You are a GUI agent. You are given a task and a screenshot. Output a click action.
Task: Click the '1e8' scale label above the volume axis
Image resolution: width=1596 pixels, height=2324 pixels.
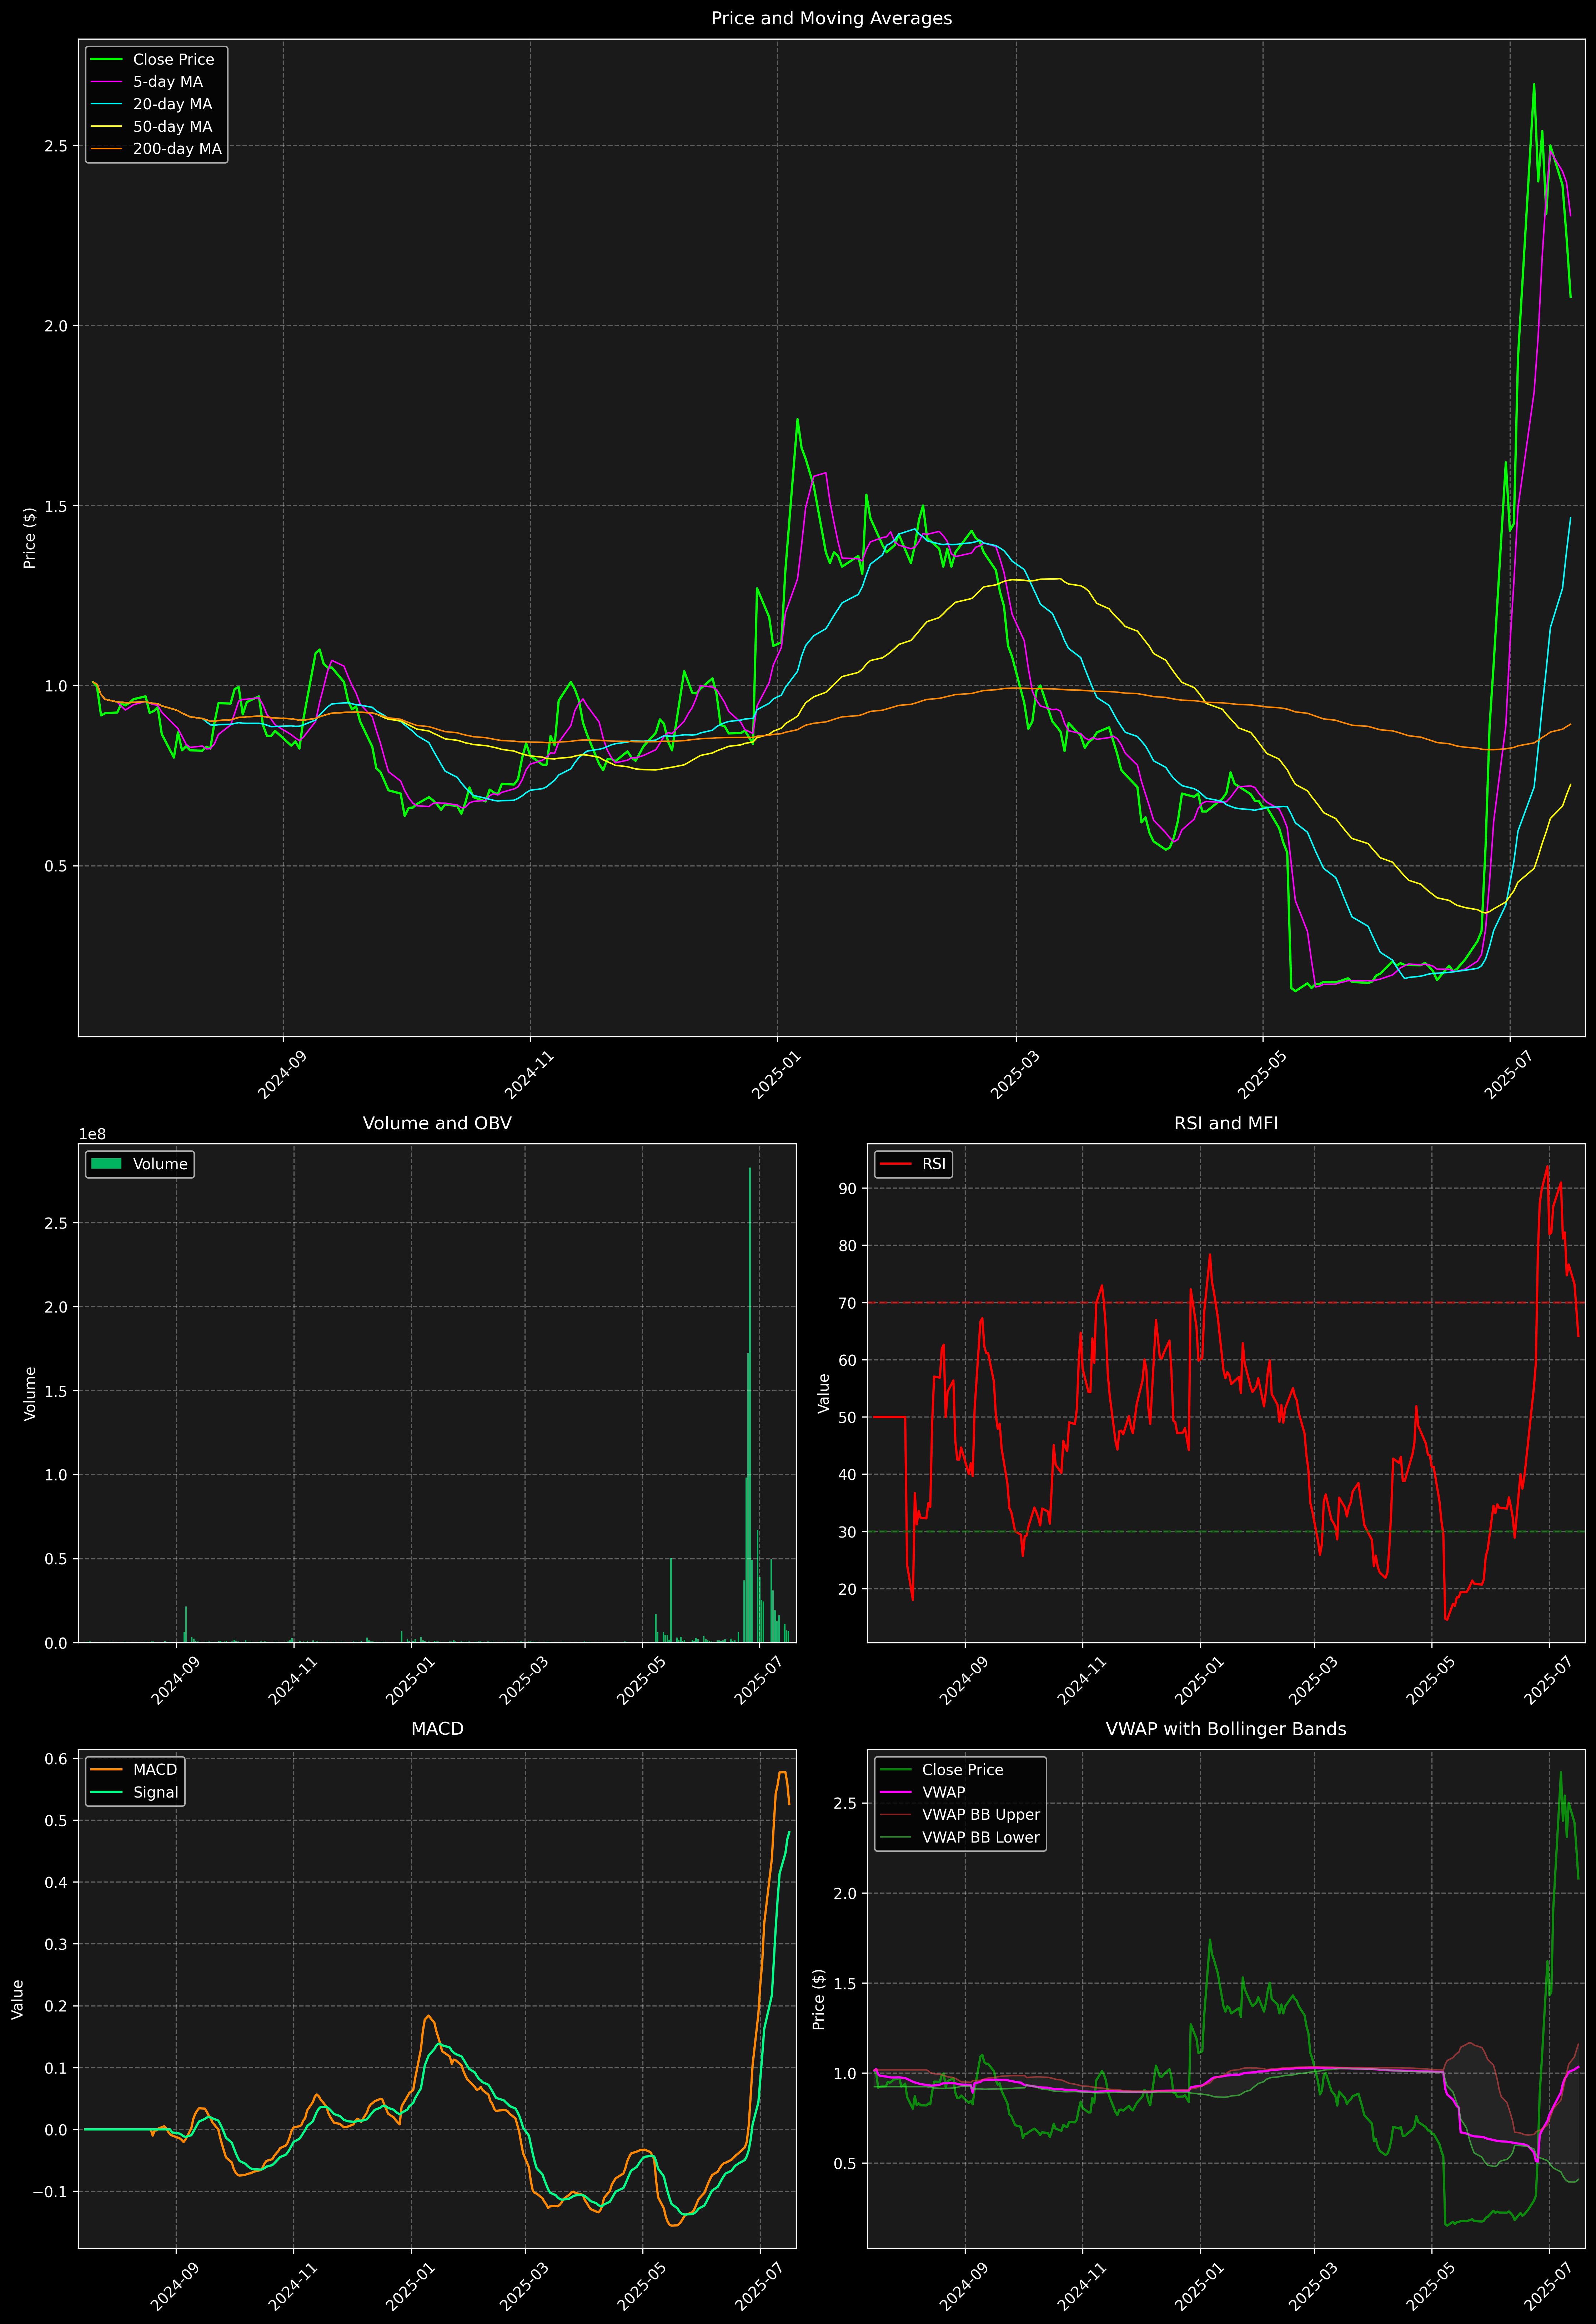tap(92, 1134)
